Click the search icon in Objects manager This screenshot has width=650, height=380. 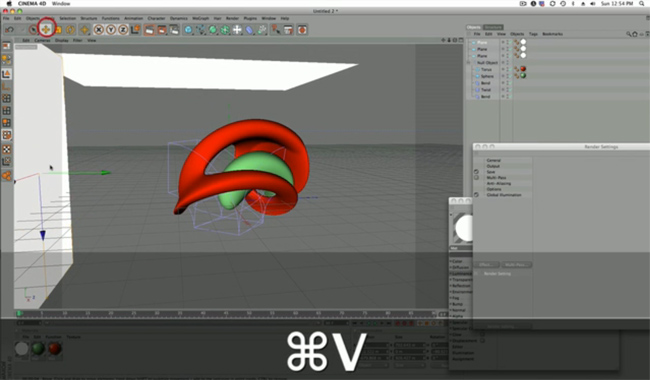[x=628, y=34]
